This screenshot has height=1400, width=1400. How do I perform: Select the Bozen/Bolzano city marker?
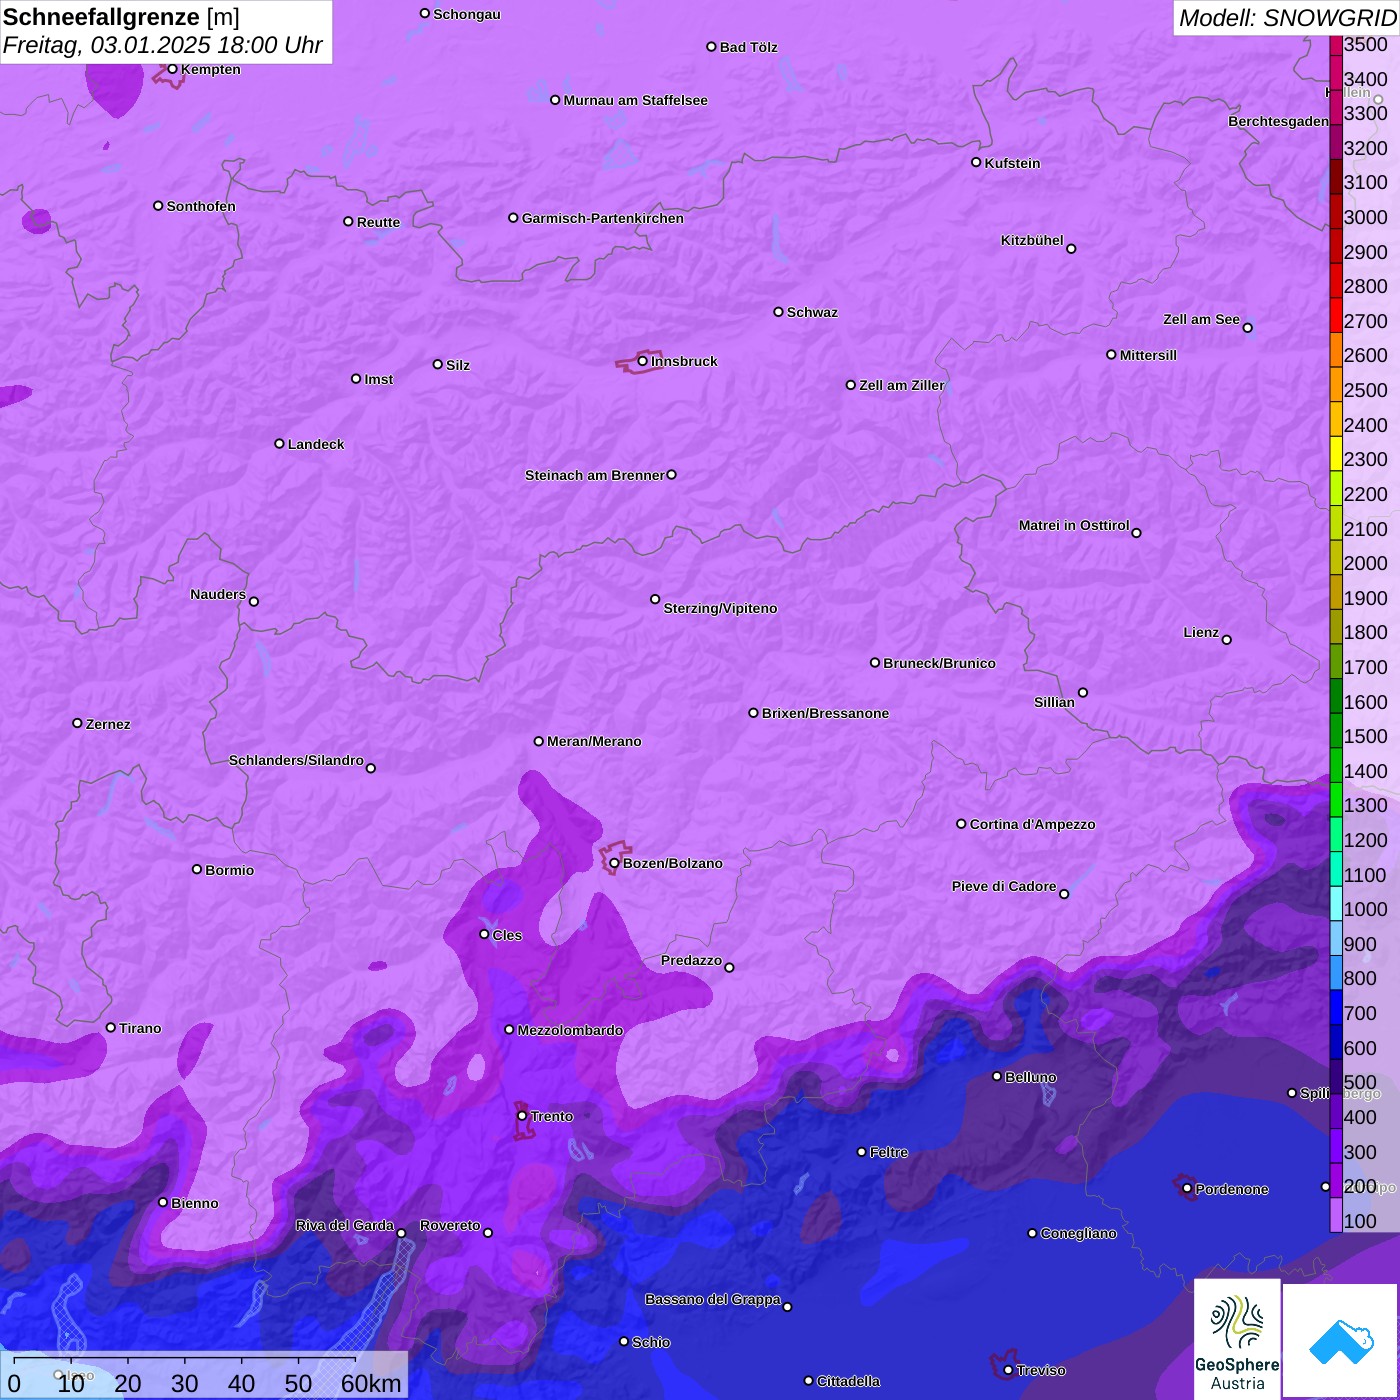(614, 863)
